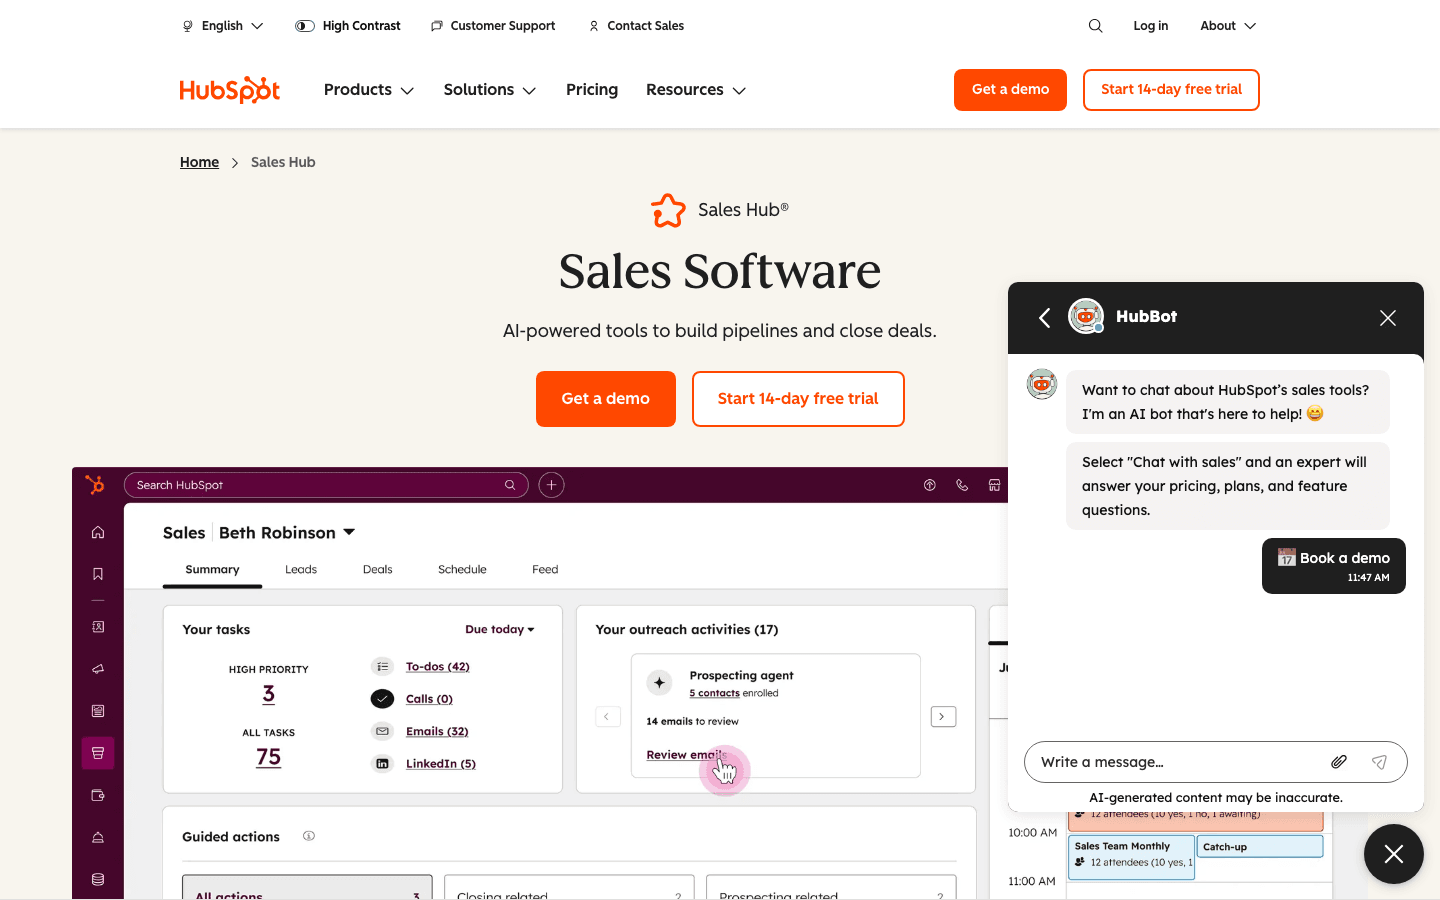Open the Review emails link

pos(686,755)
